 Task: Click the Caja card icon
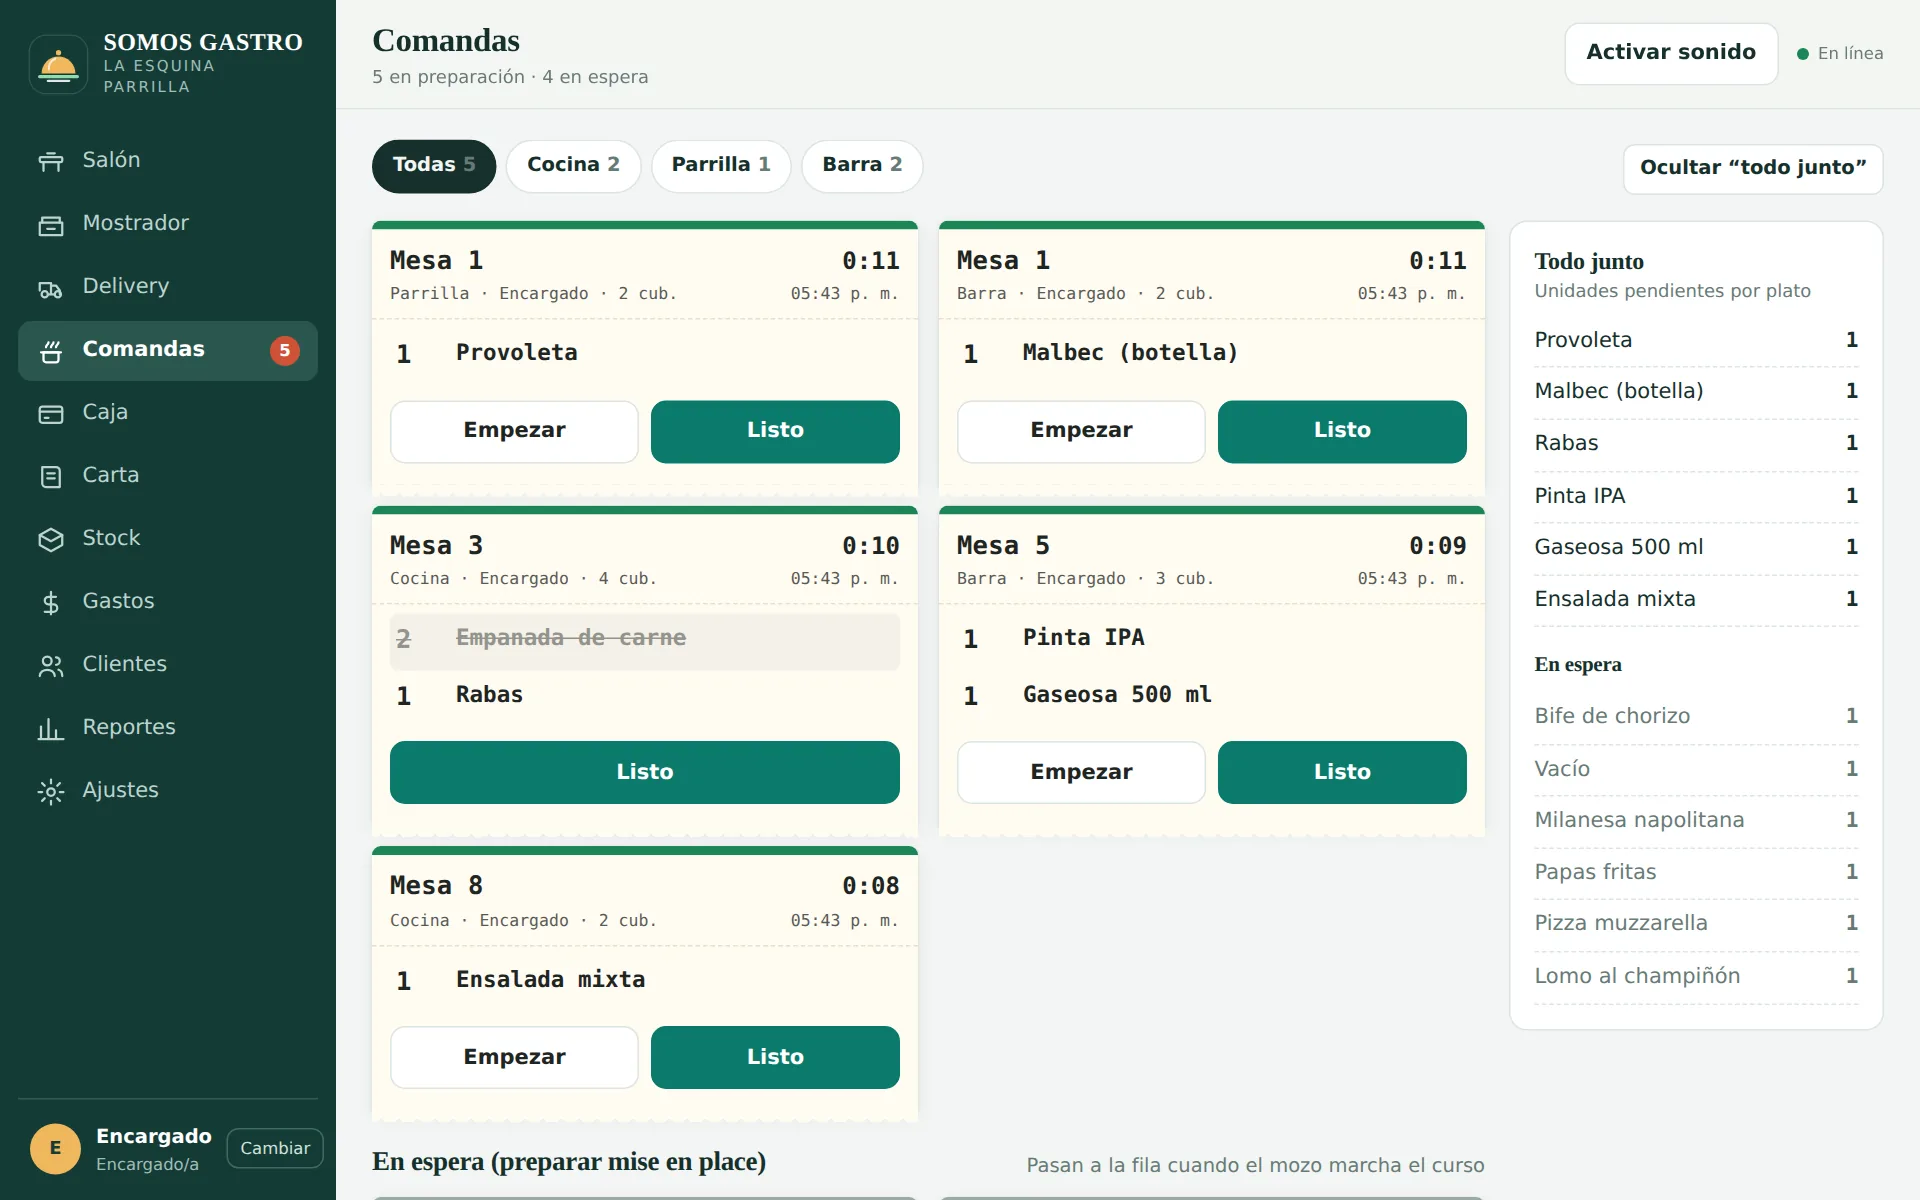[51, 413]
